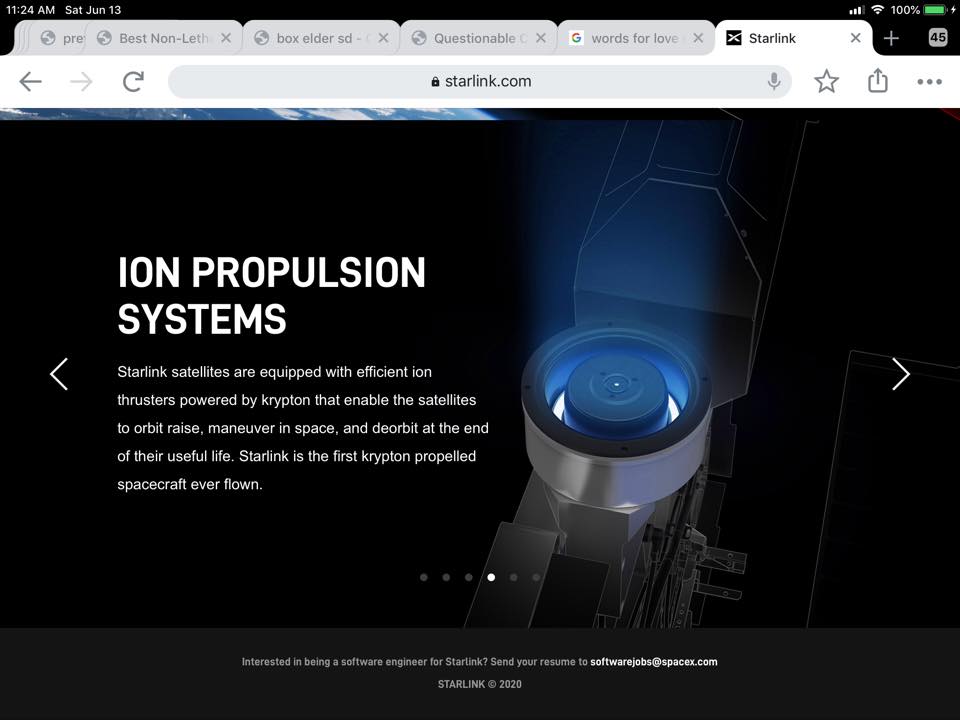This screenshot has height=720, width=960.
Task: Close the Starlink tab
Action: point(855,38)
